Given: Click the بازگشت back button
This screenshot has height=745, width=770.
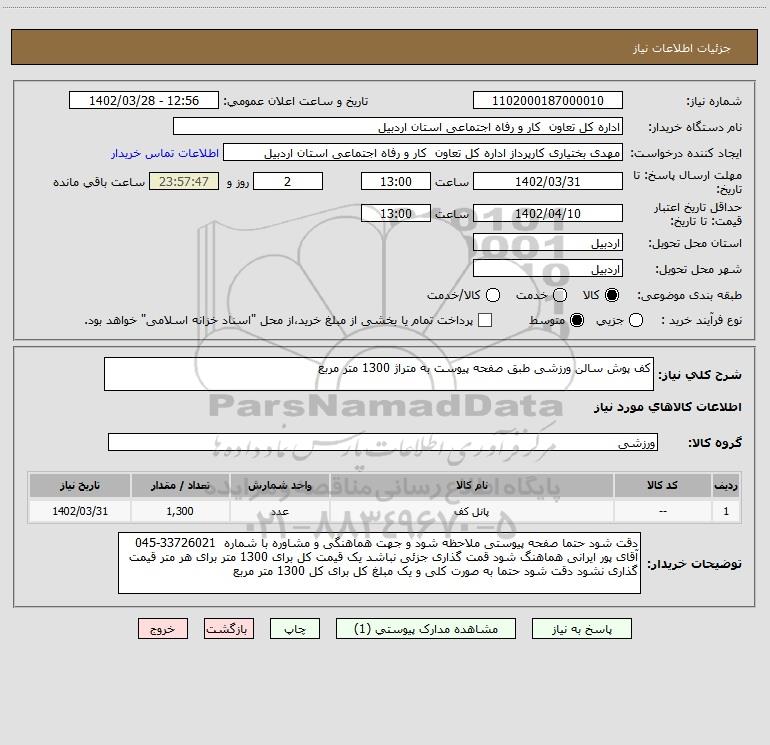Looking at the screenshot, I should (x=229, y=629).
